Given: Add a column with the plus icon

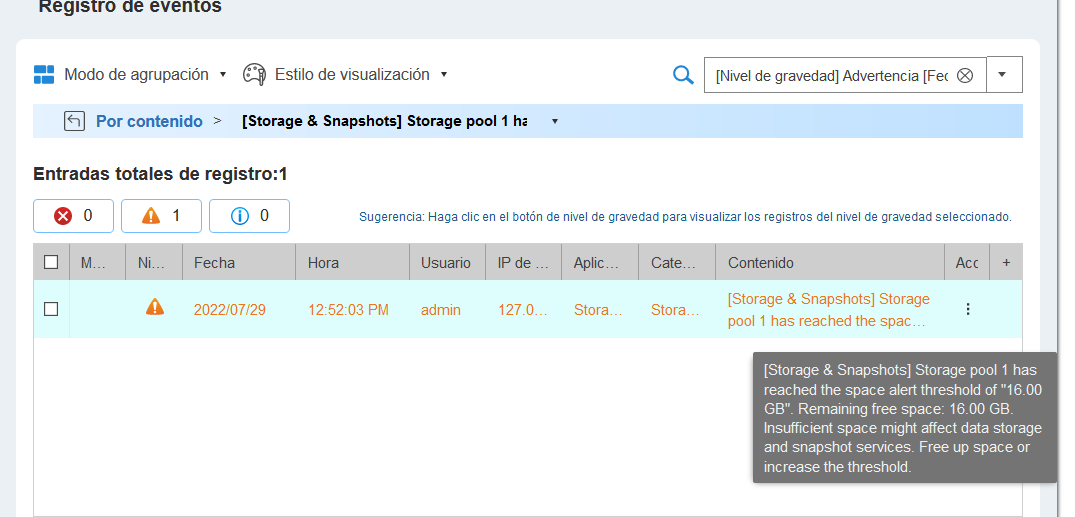Looking at the screenshot, I should coord(1006,263).
